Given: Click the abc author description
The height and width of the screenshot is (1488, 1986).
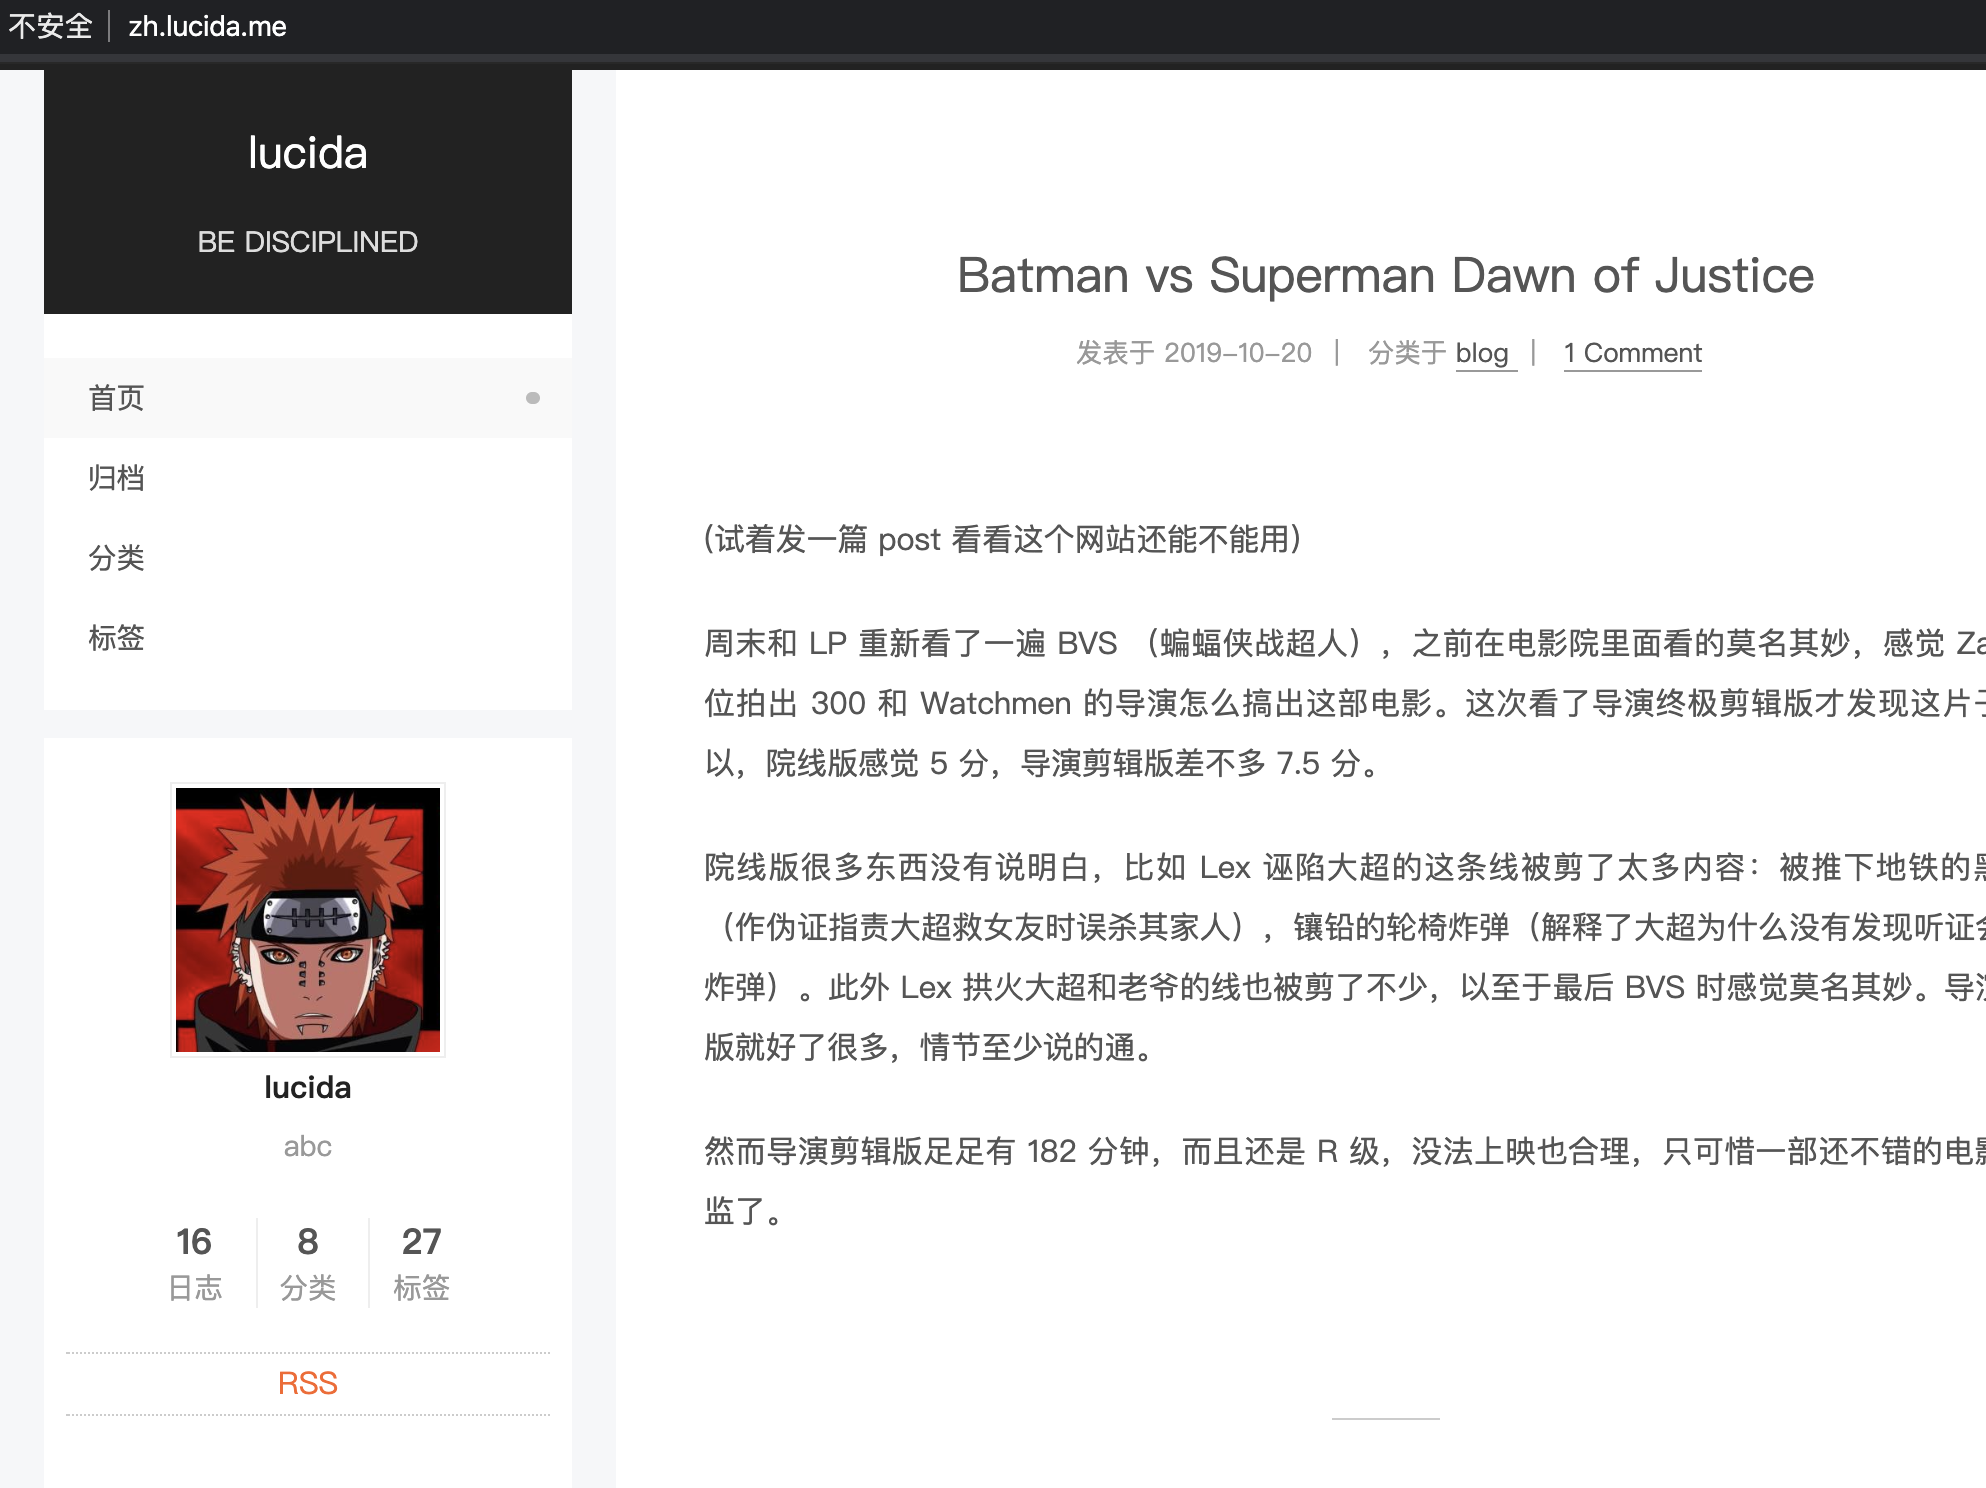Looking at the screenshot, I should [307, 1146].
